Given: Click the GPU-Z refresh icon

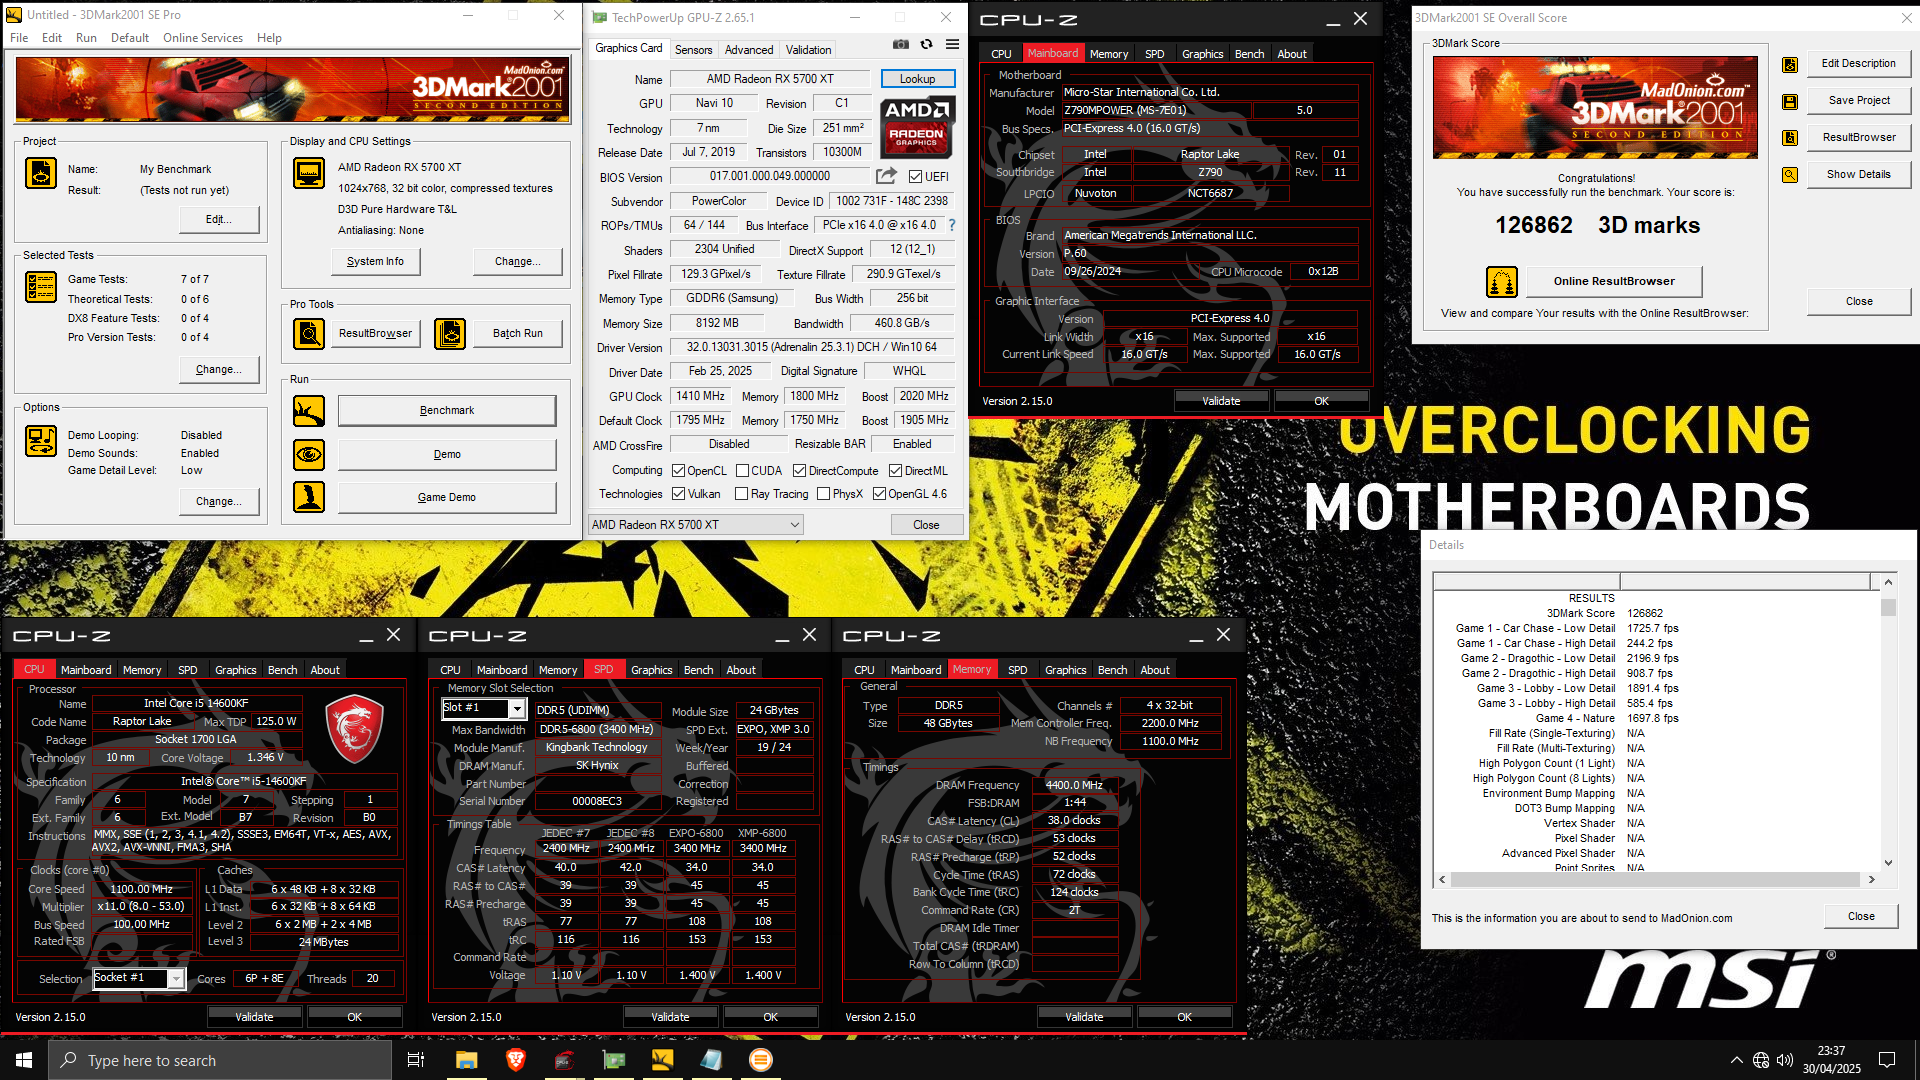Looking at the screenshot, I should (x=927, y=45).
